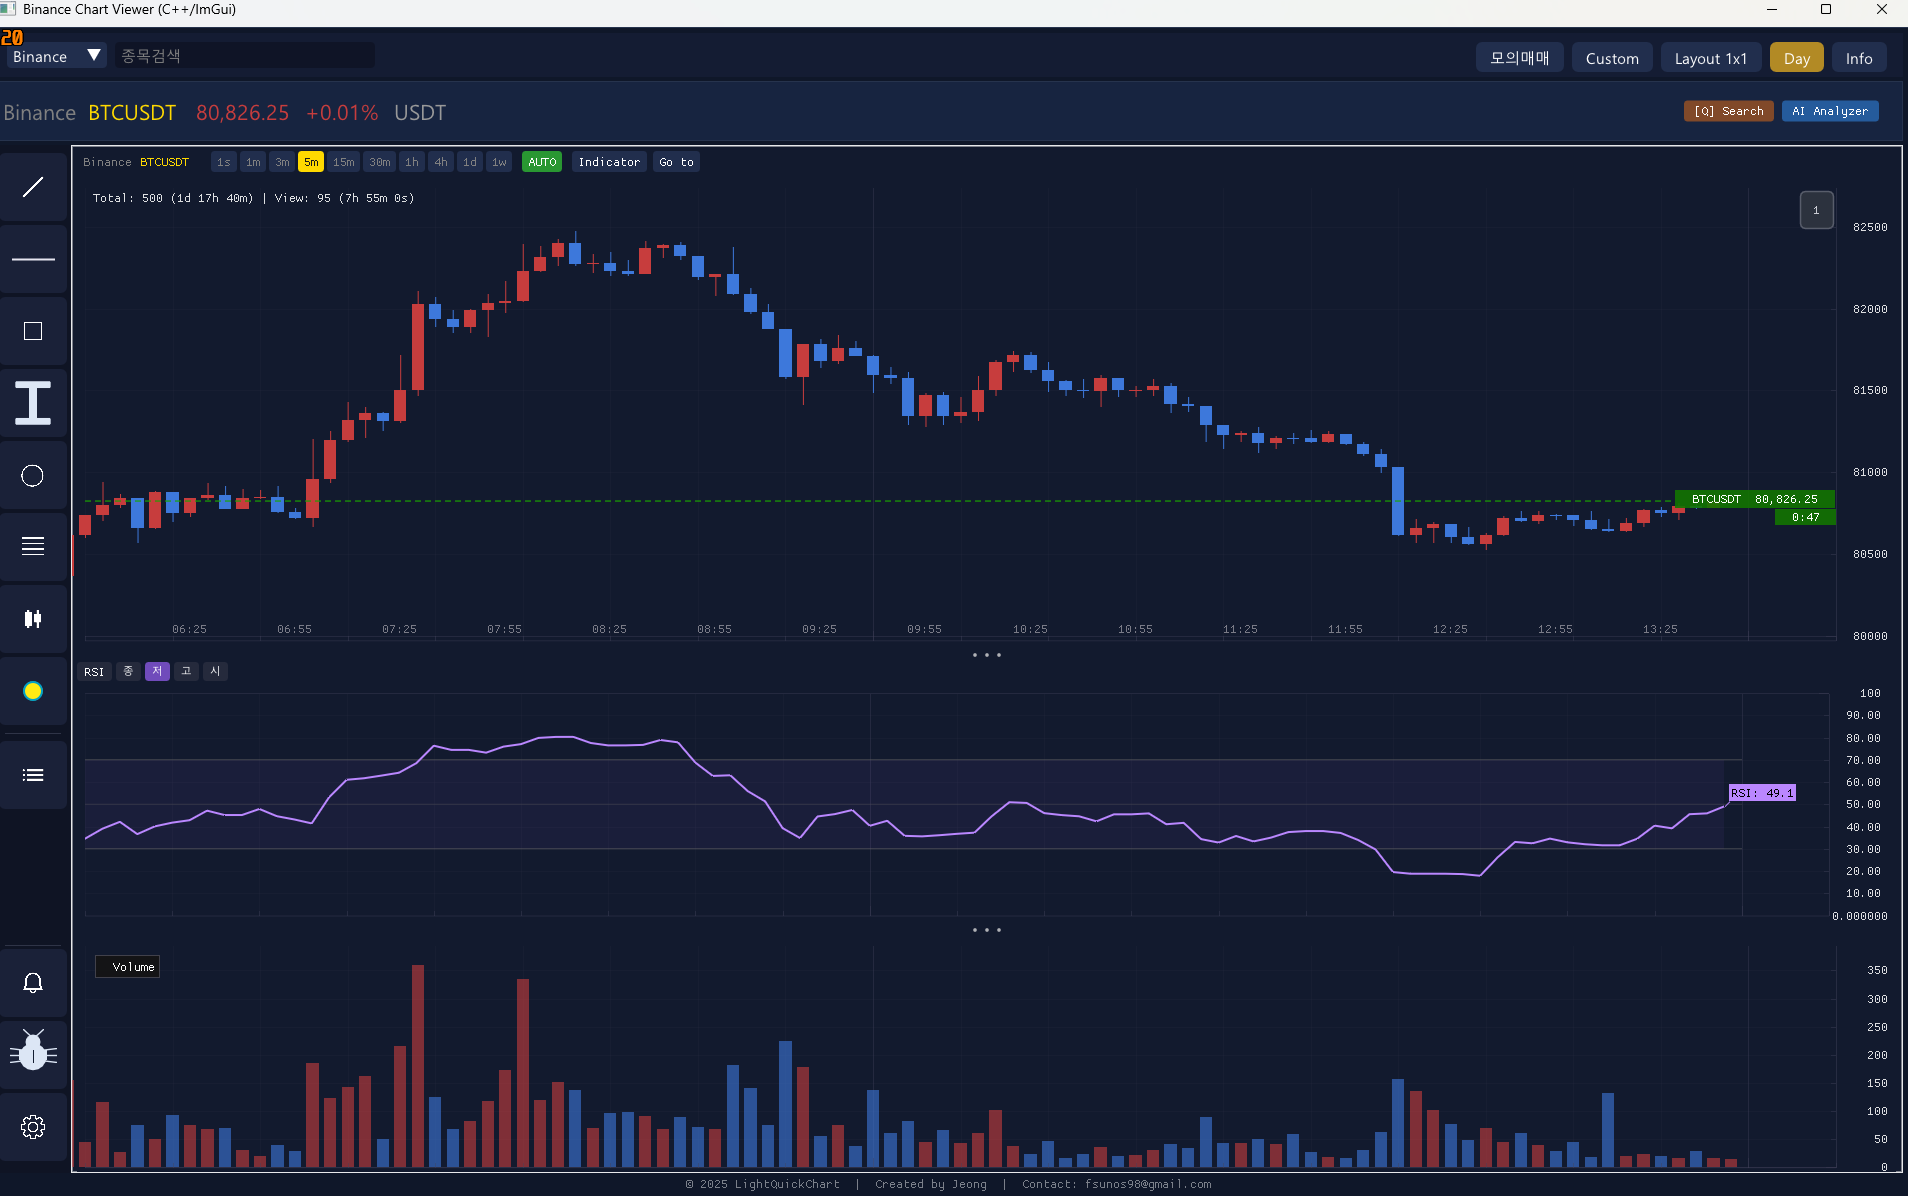The image size is (1908, 1196).
Task: Close the Binance Chart Viewer window
Action: click(x=1881, y=10)
